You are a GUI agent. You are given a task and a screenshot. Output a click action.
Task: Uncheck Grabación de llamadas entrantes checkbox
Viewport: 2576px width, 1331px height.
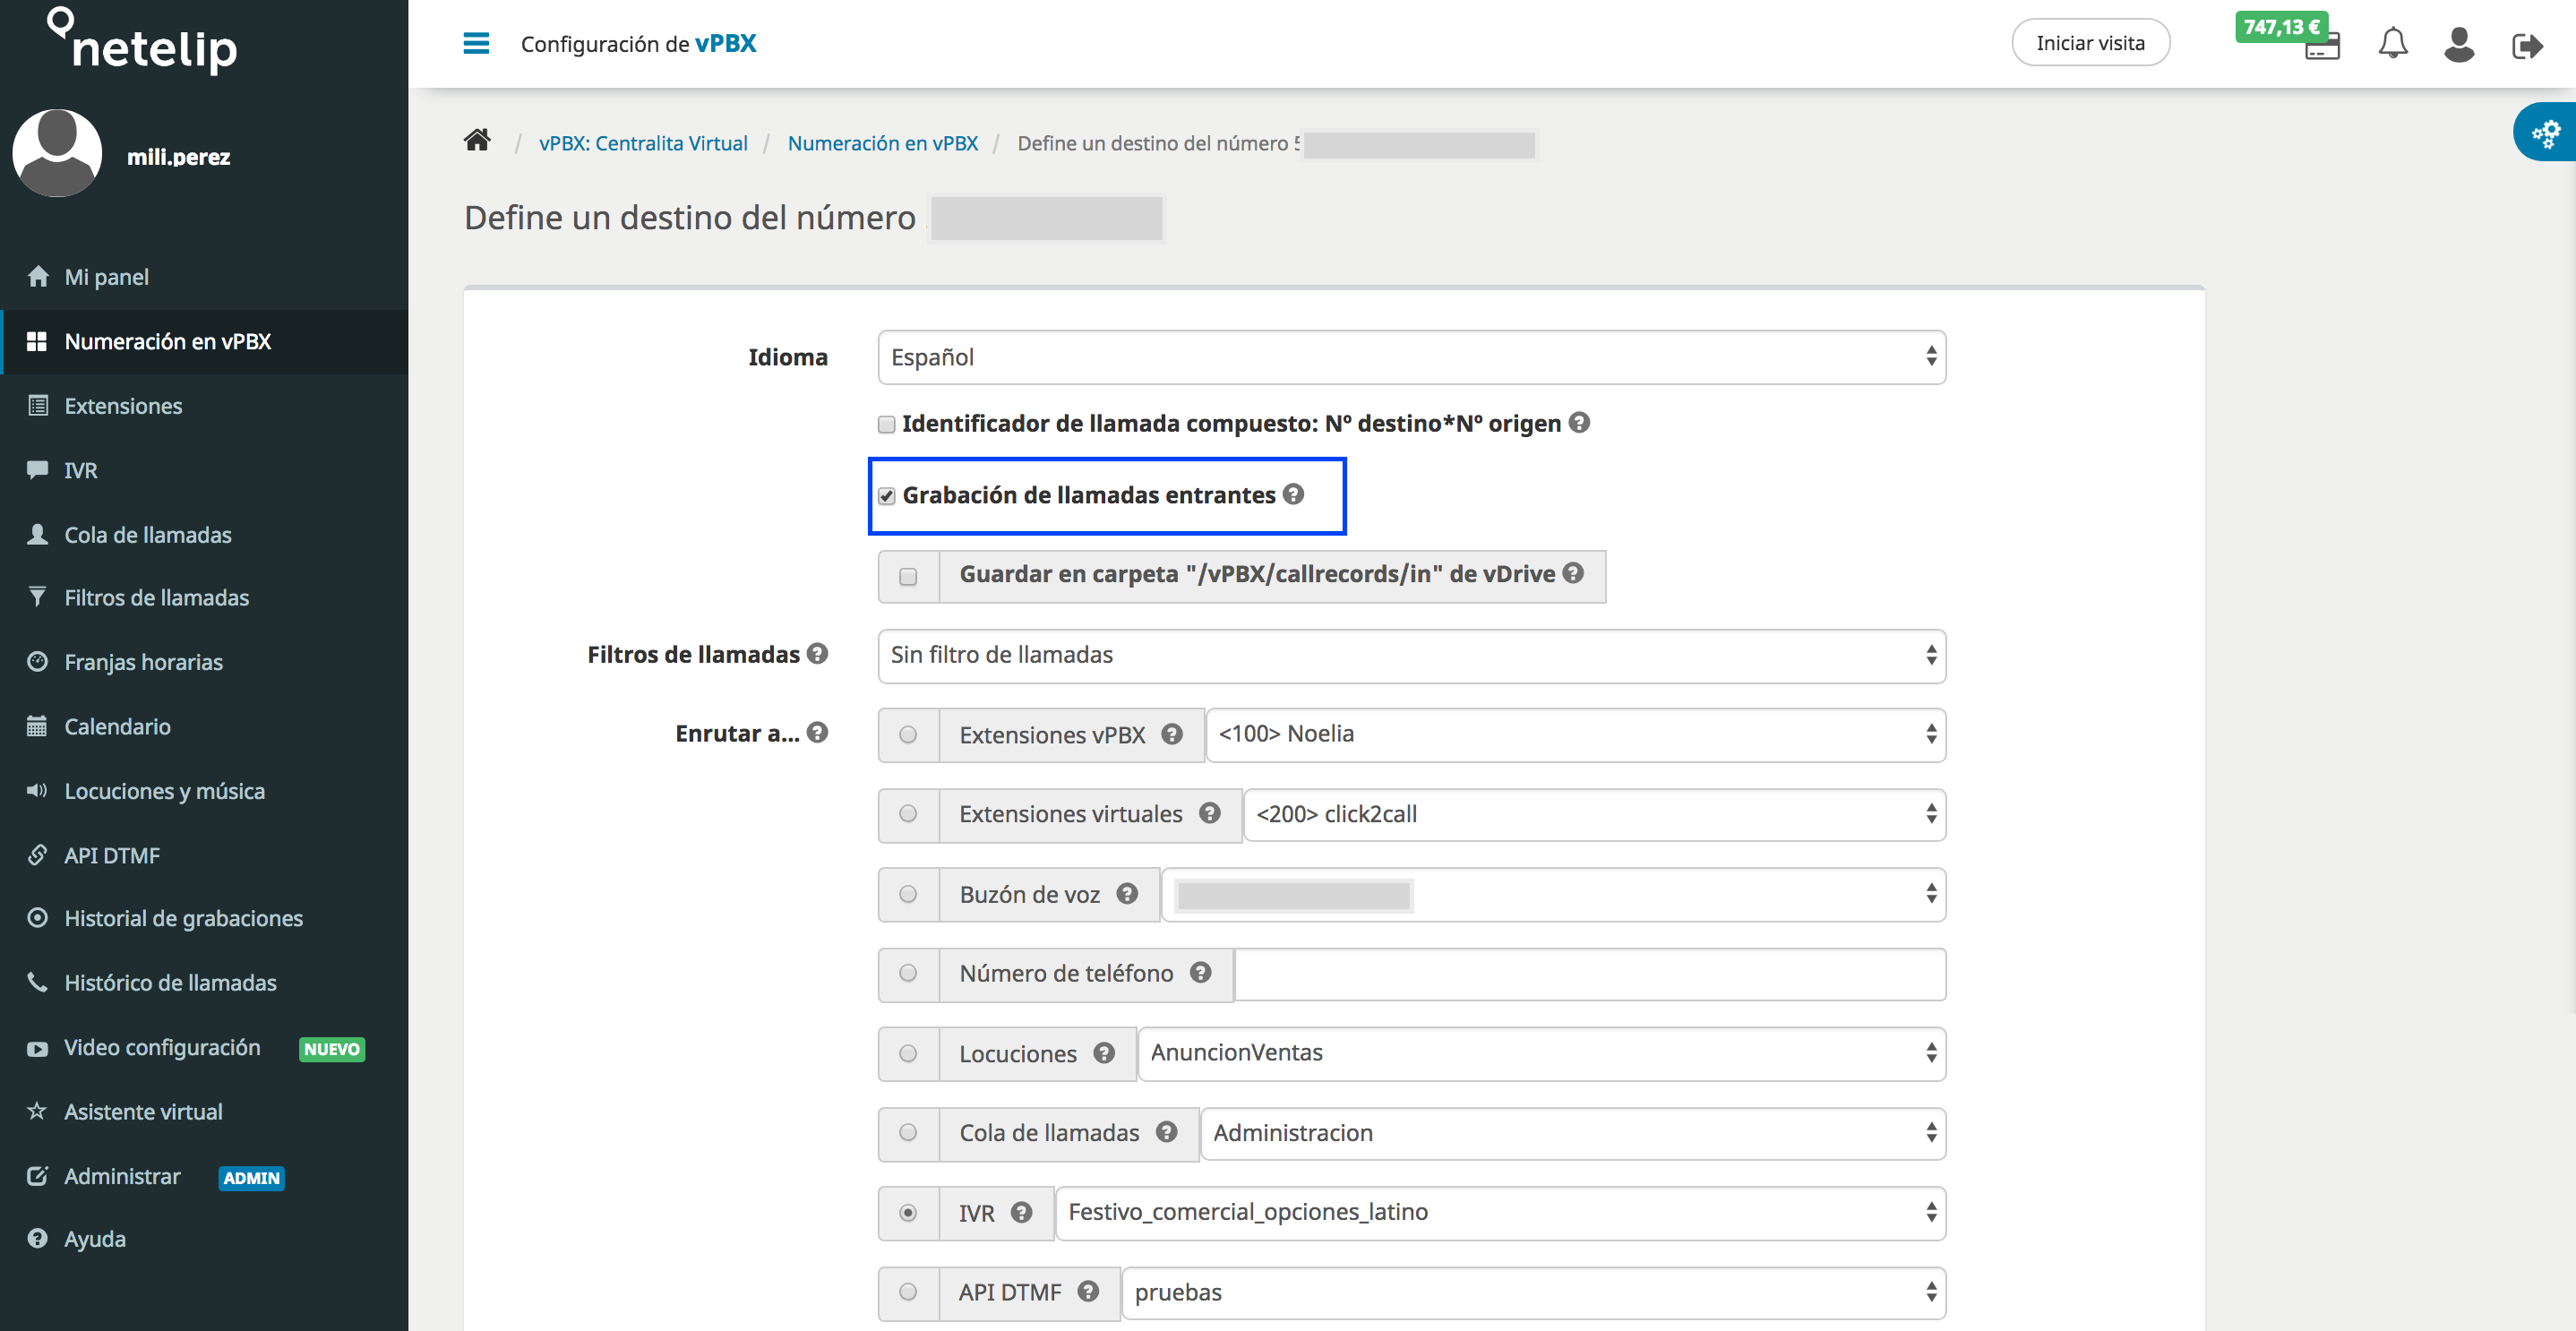click(x=886, y=496)
